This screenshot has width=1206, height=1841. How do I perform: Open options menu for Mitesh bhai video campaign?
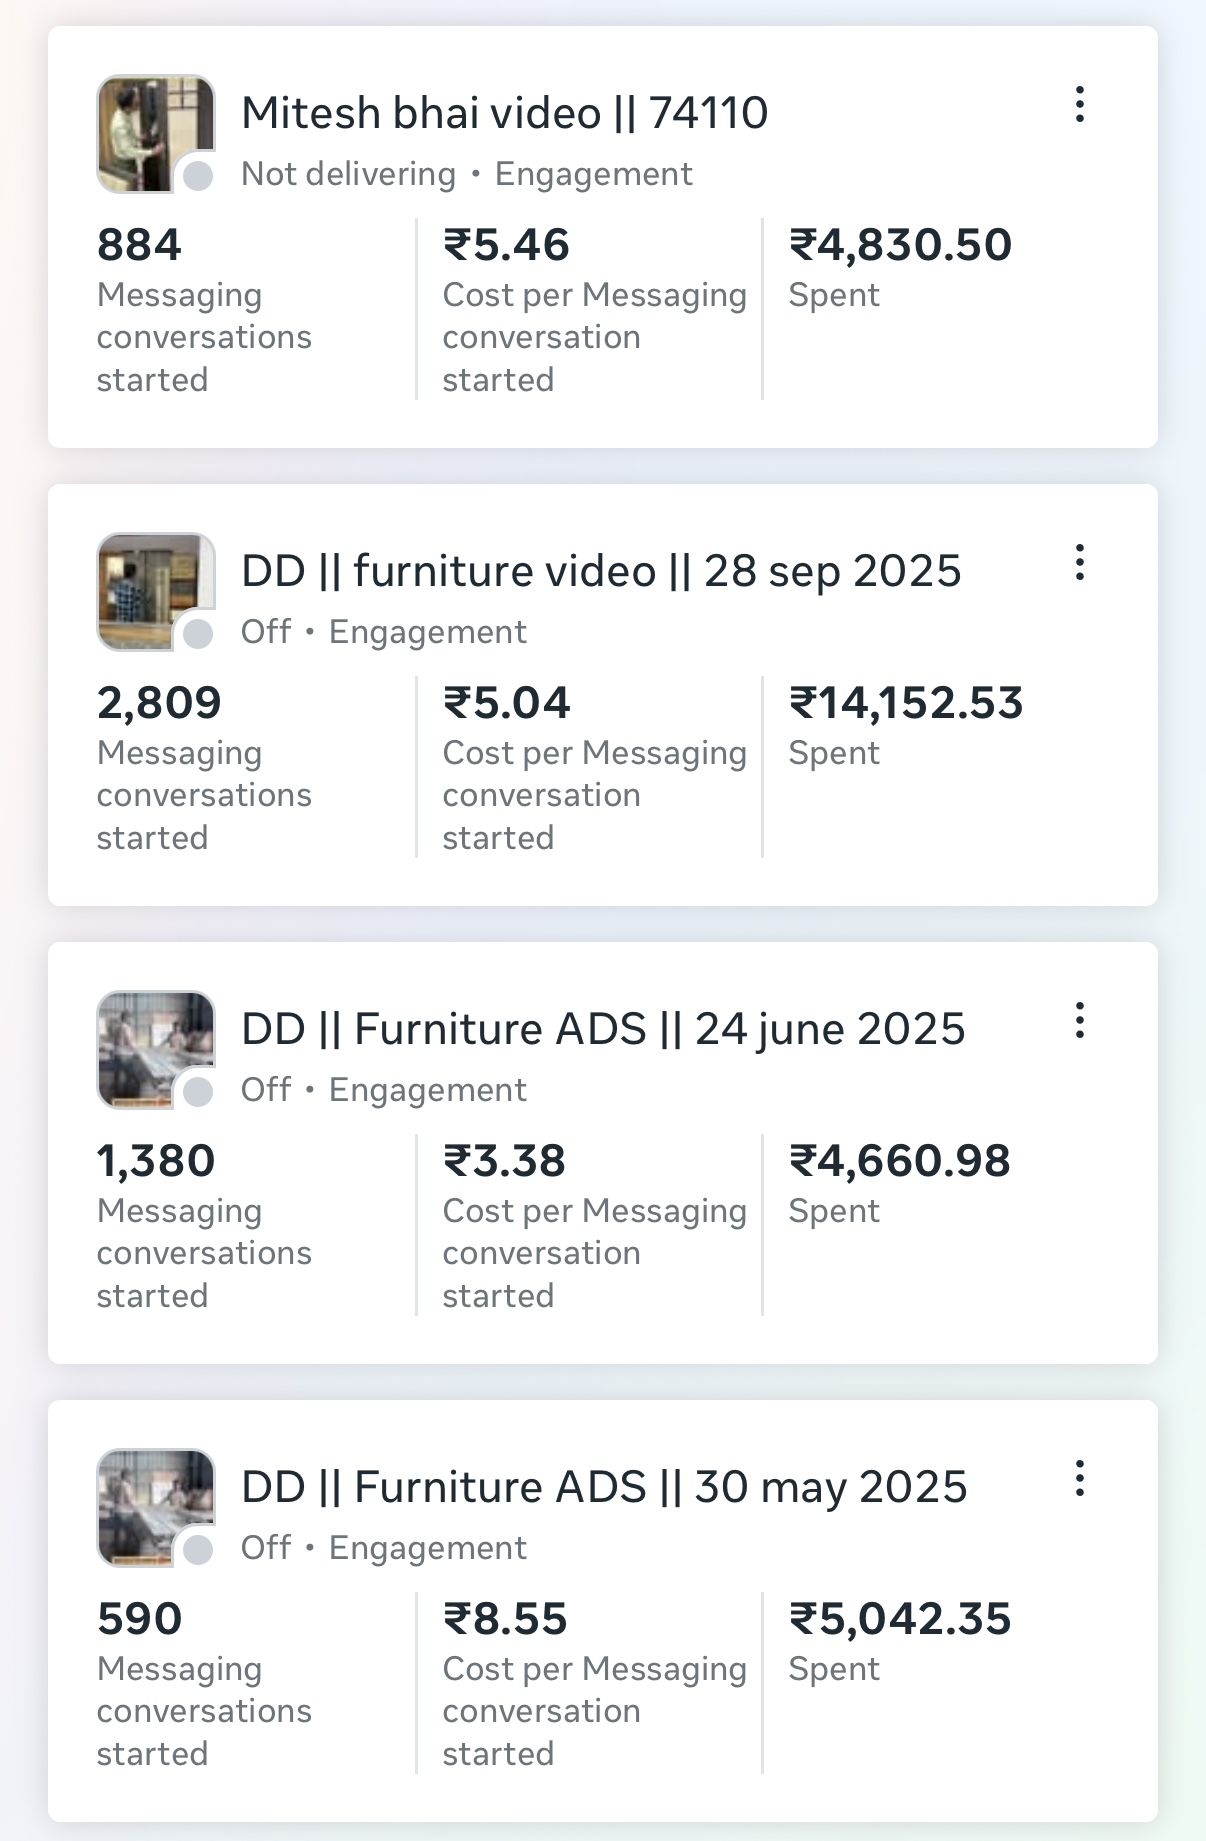point(1079,105)
